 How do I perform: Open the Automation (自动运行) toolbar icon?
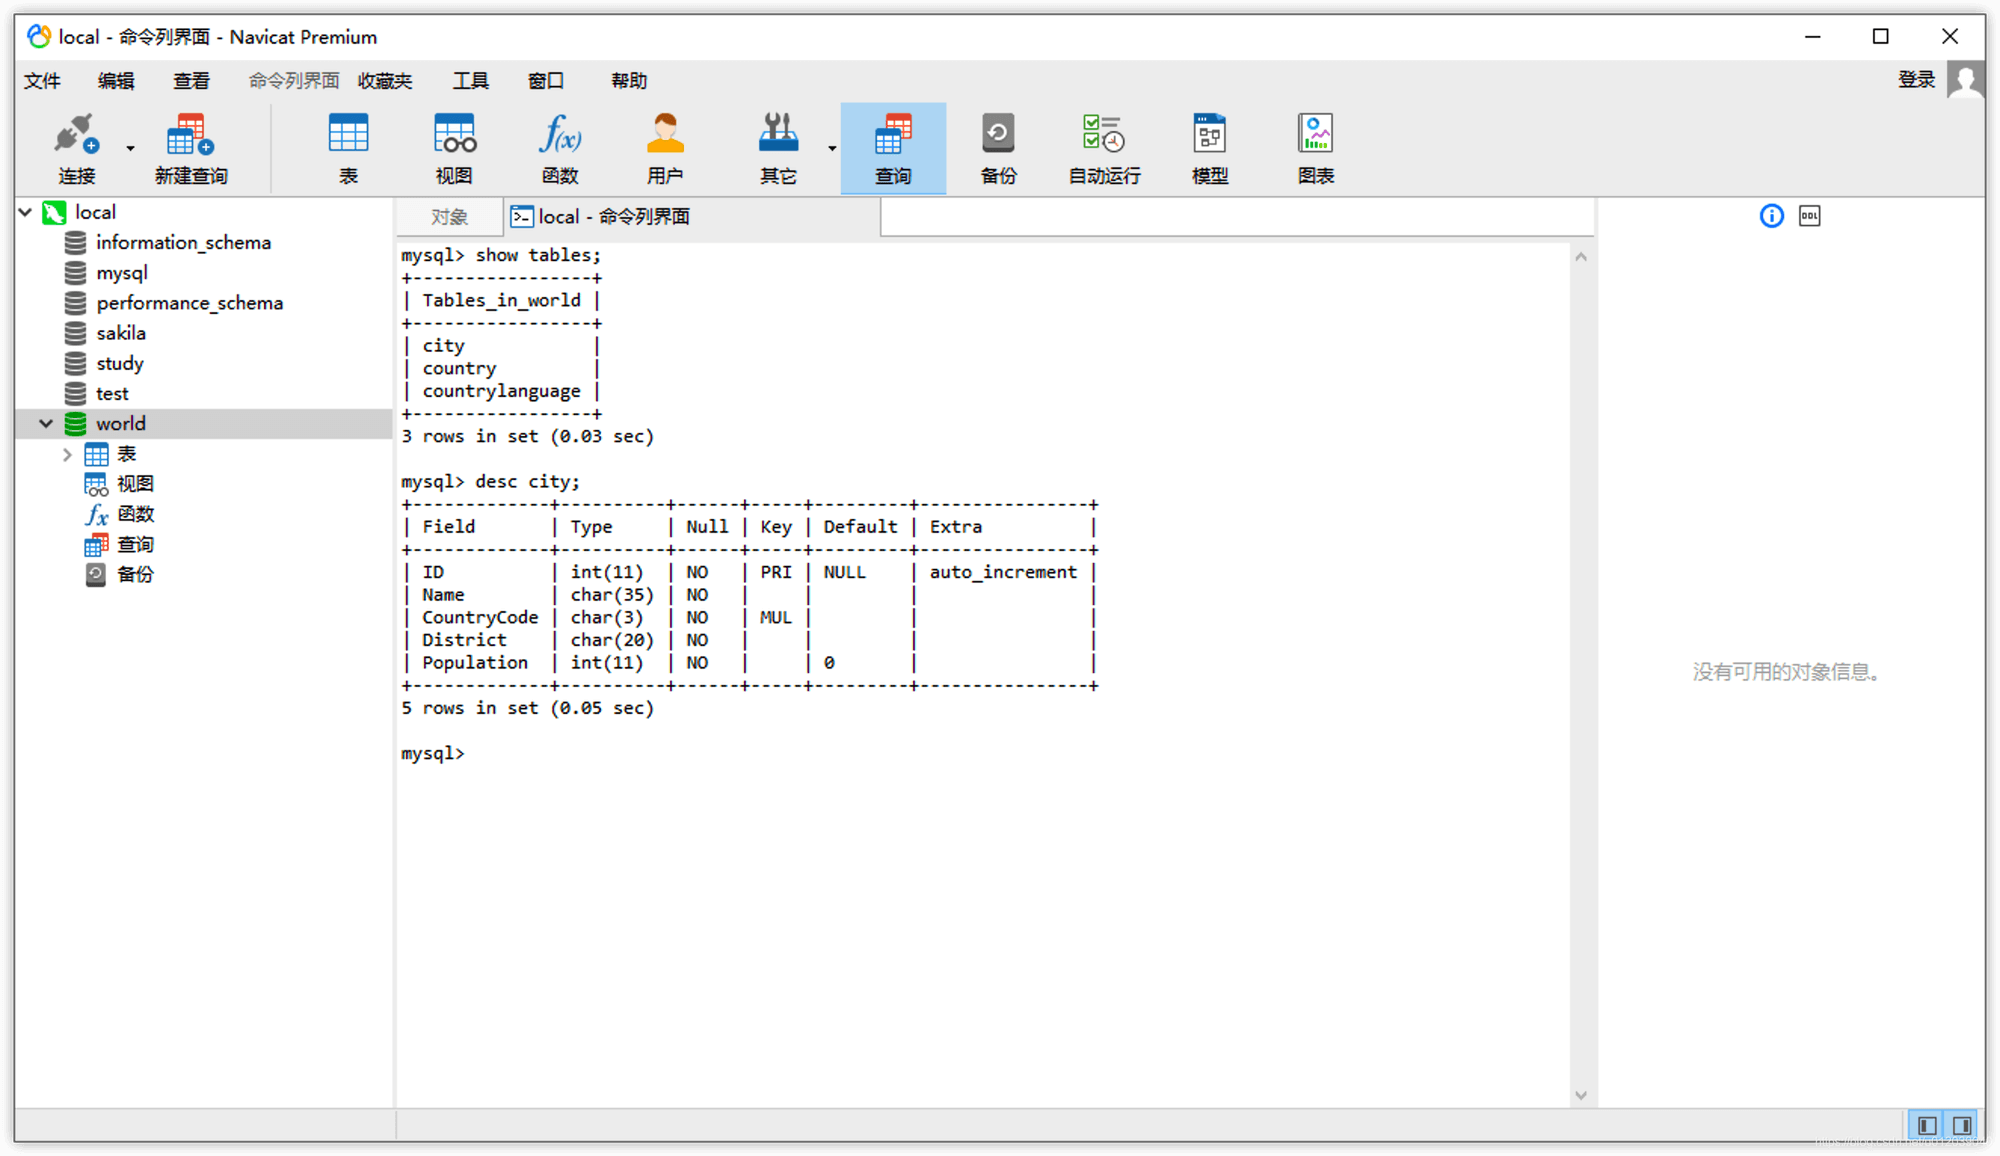1104,148
